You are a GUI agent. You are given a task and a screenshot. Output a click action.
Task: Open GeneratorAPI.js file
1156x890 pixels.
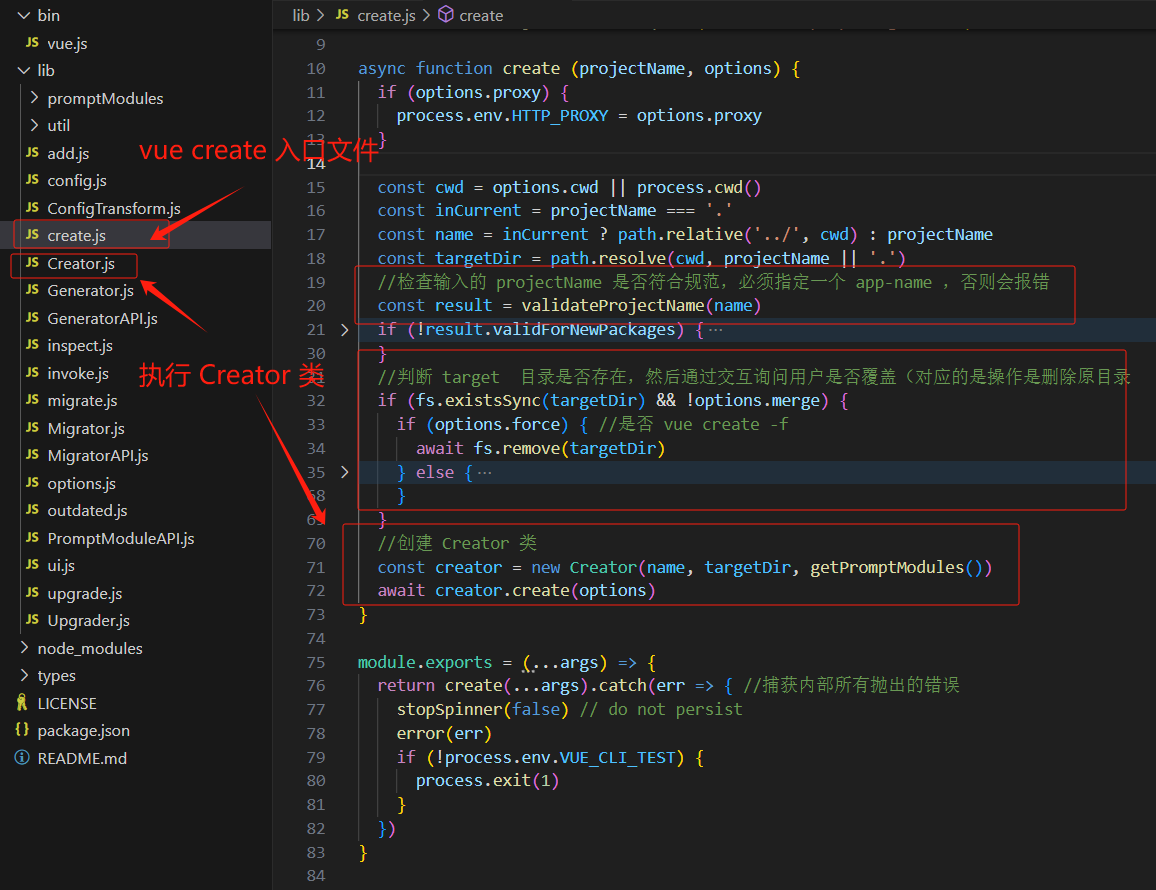(x=102, y=319)
